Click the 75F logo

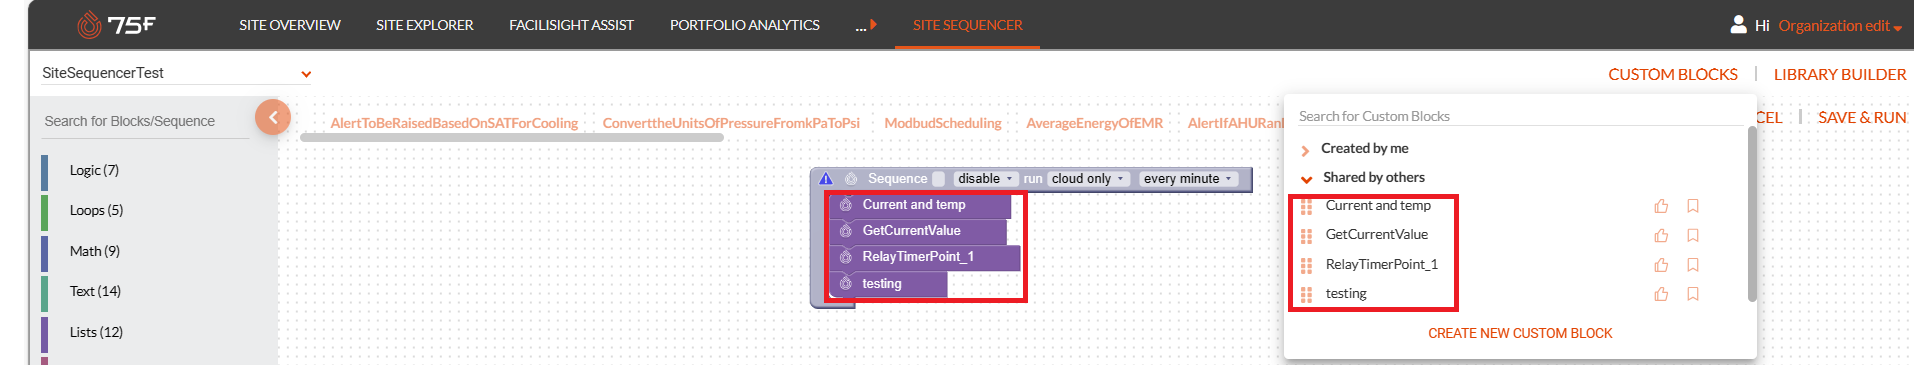click(x=117, y=25)
